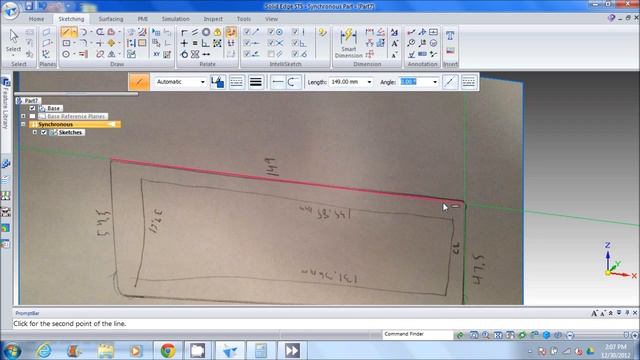The image size is (640, 360).
Task: Open the Angle value dropdown
Action: point(435,82)
